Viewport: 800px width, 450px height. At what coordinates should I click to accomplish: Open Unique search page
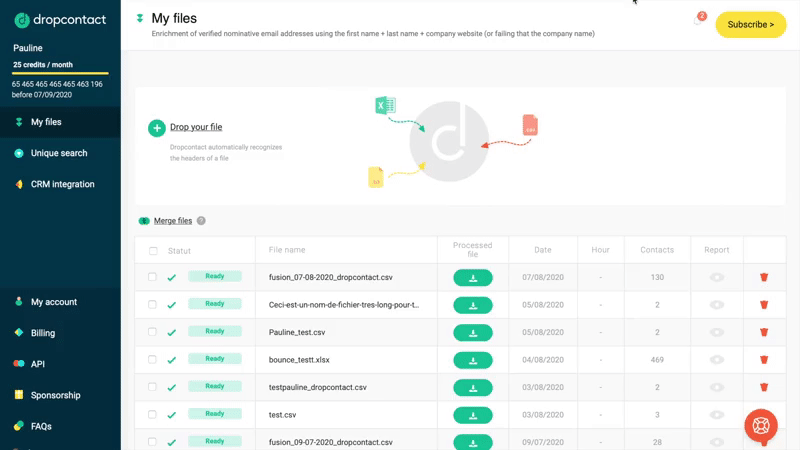coord(60,153)
